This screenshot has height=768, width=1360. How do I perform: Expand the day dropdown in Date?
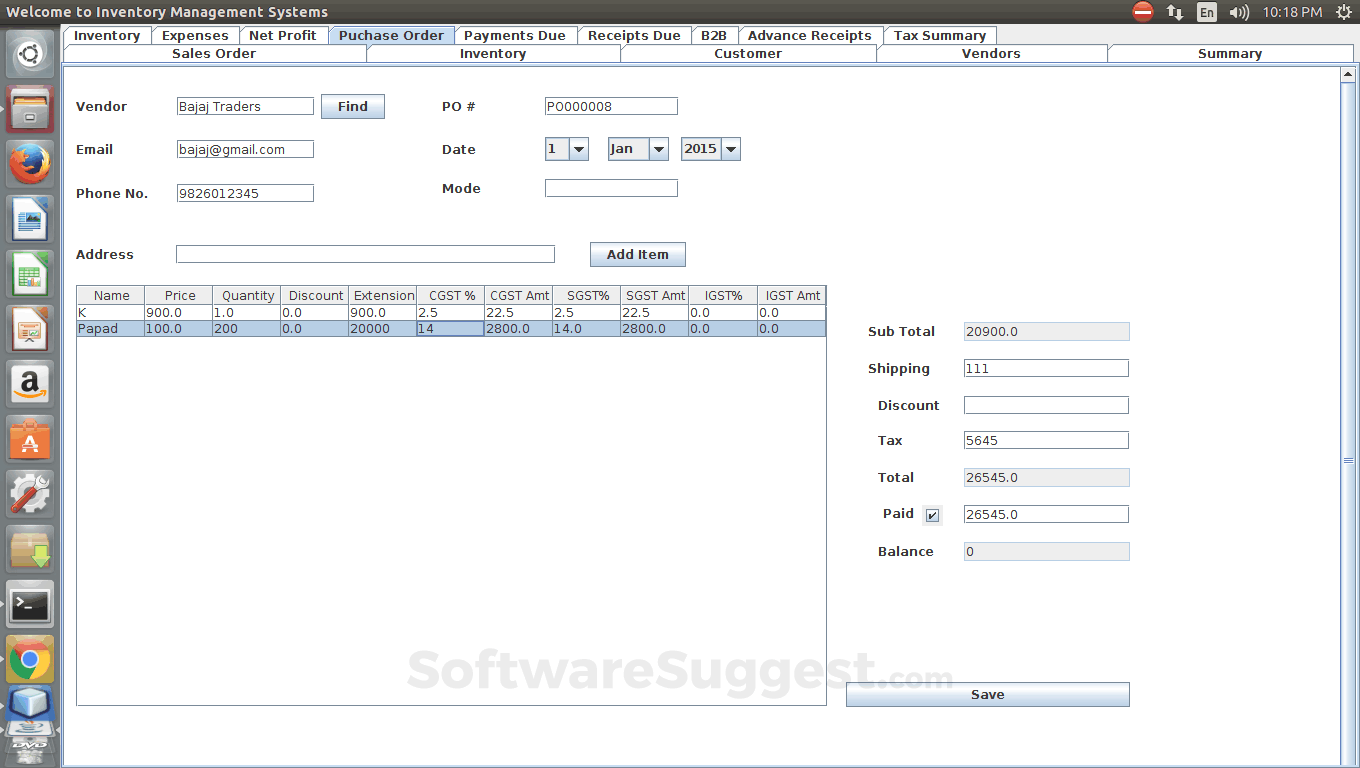[x=578, y=149]
